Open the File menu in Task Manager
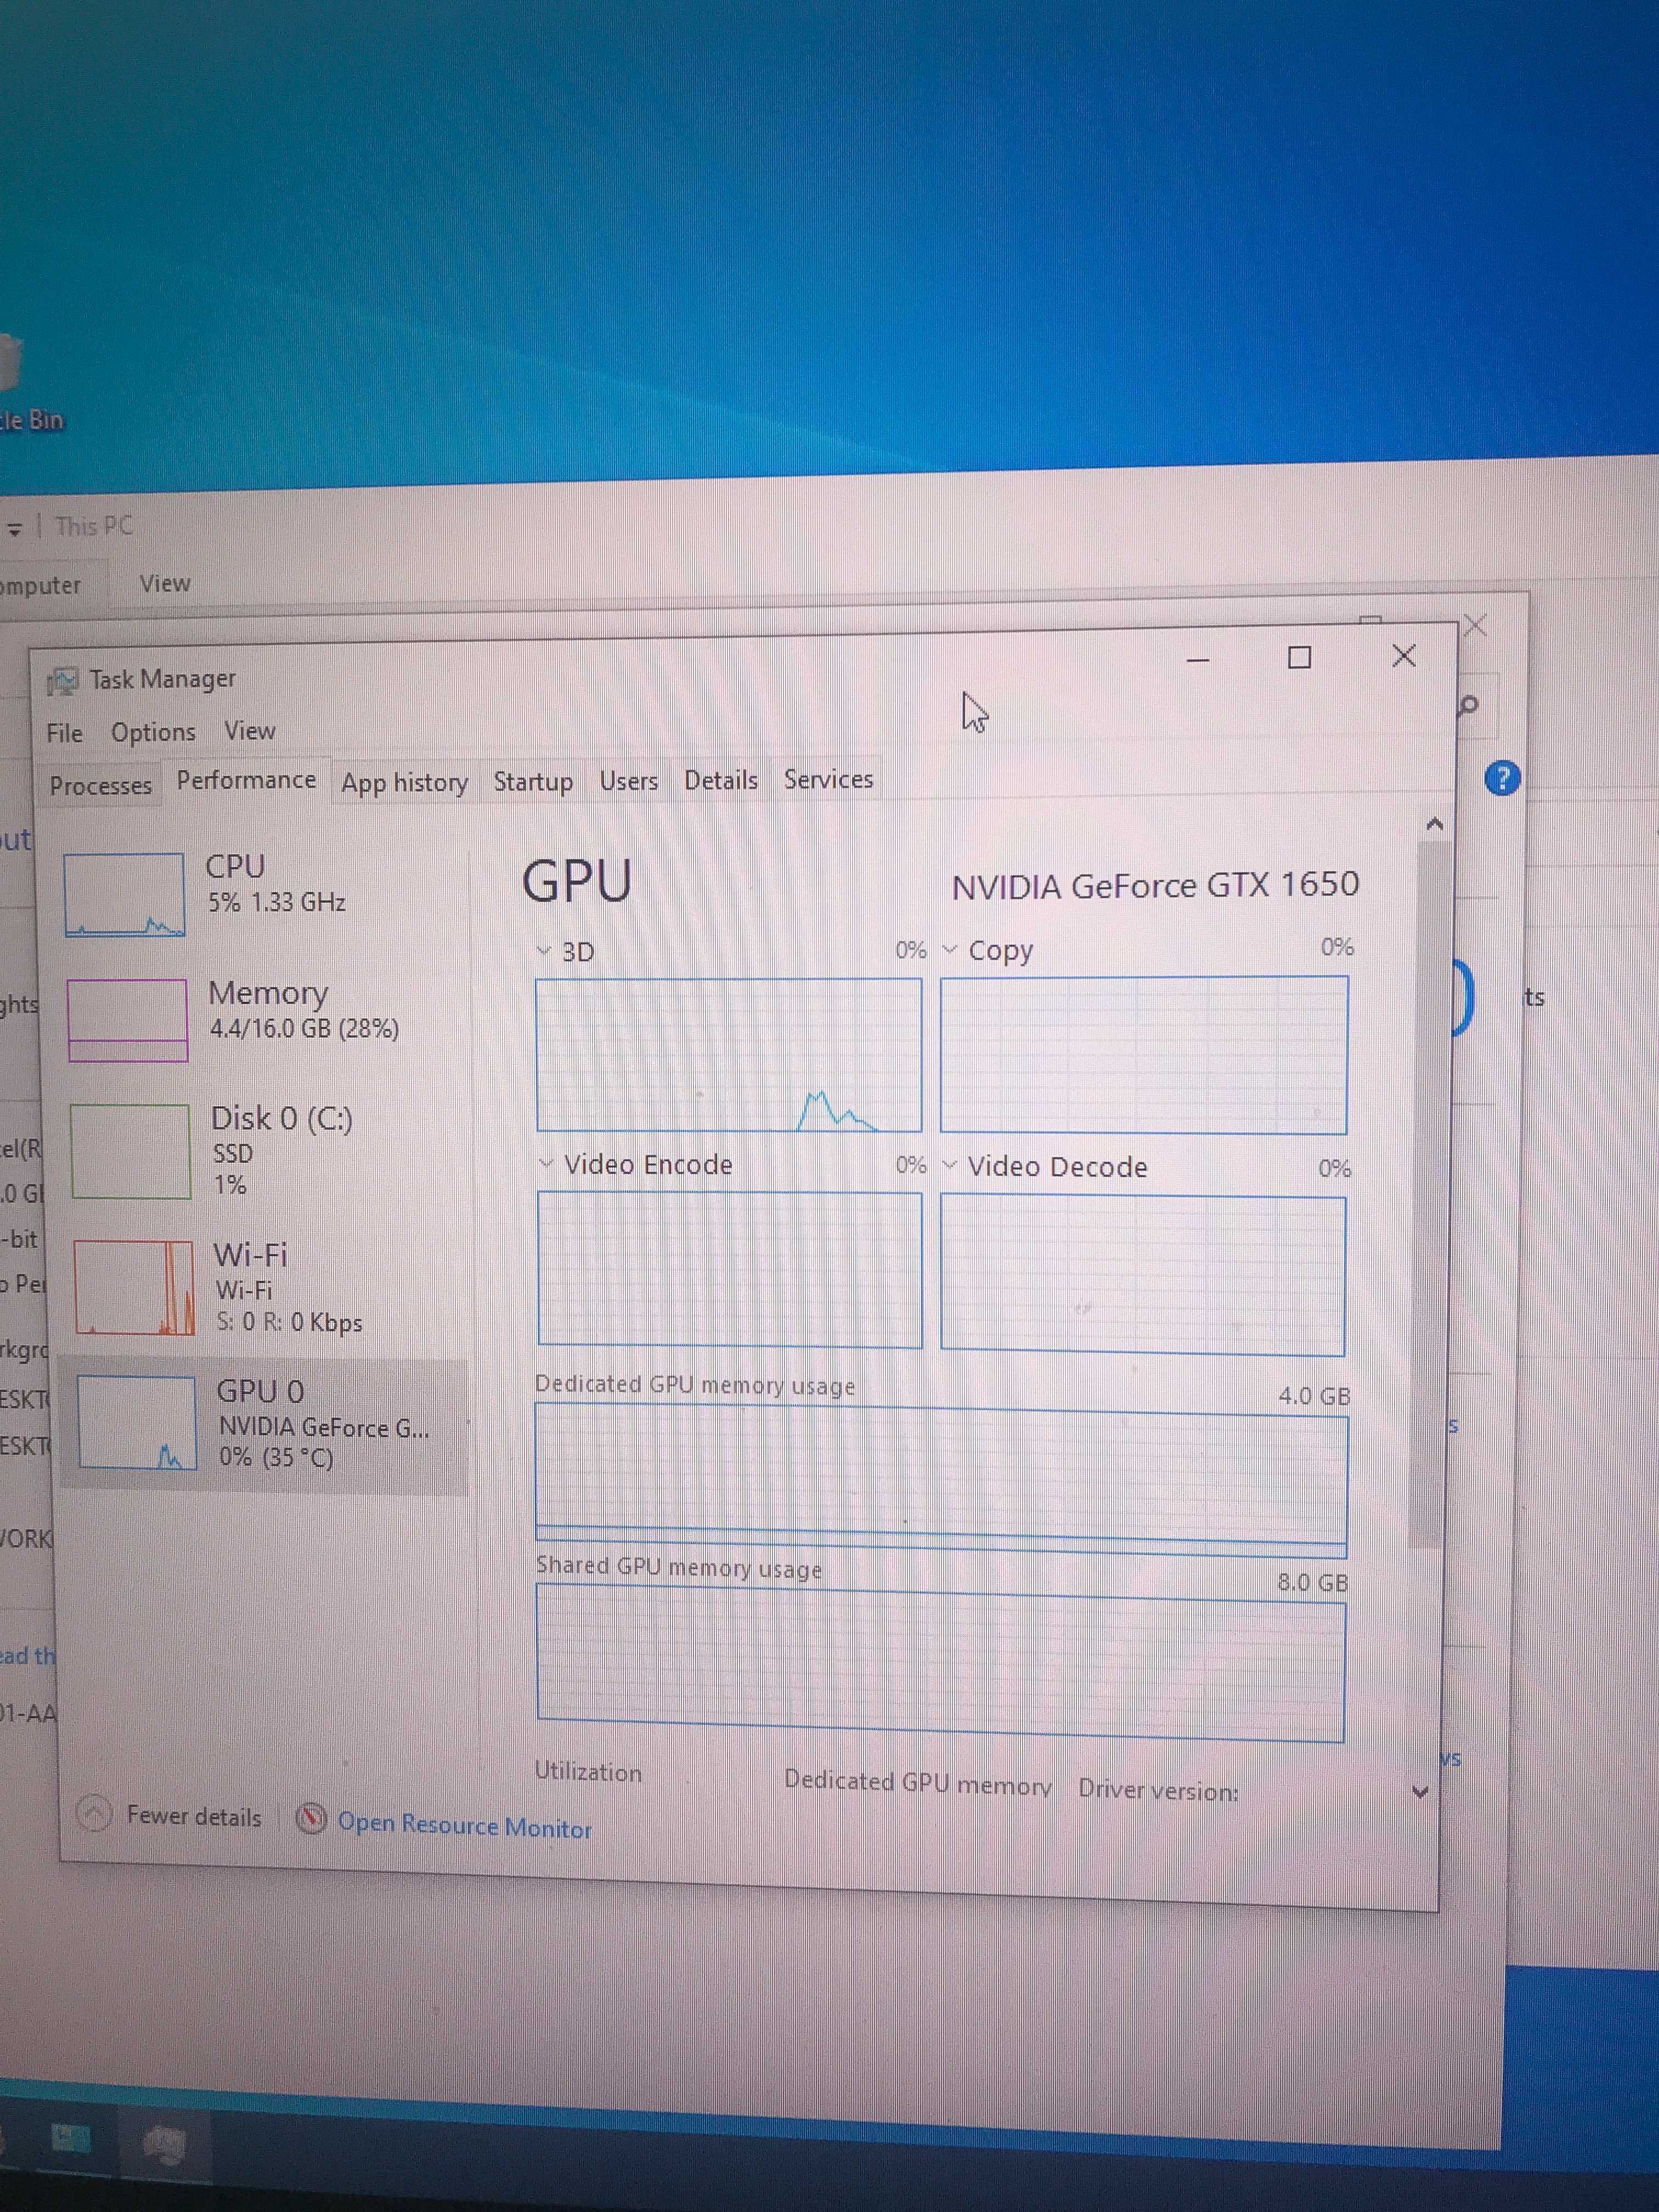Viewport: 1659px width, 2212px height. click(x=64, y=733)
